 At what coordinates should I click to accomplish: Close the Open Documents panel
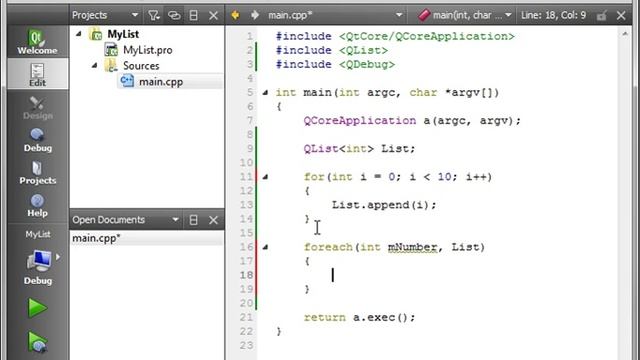213,220
